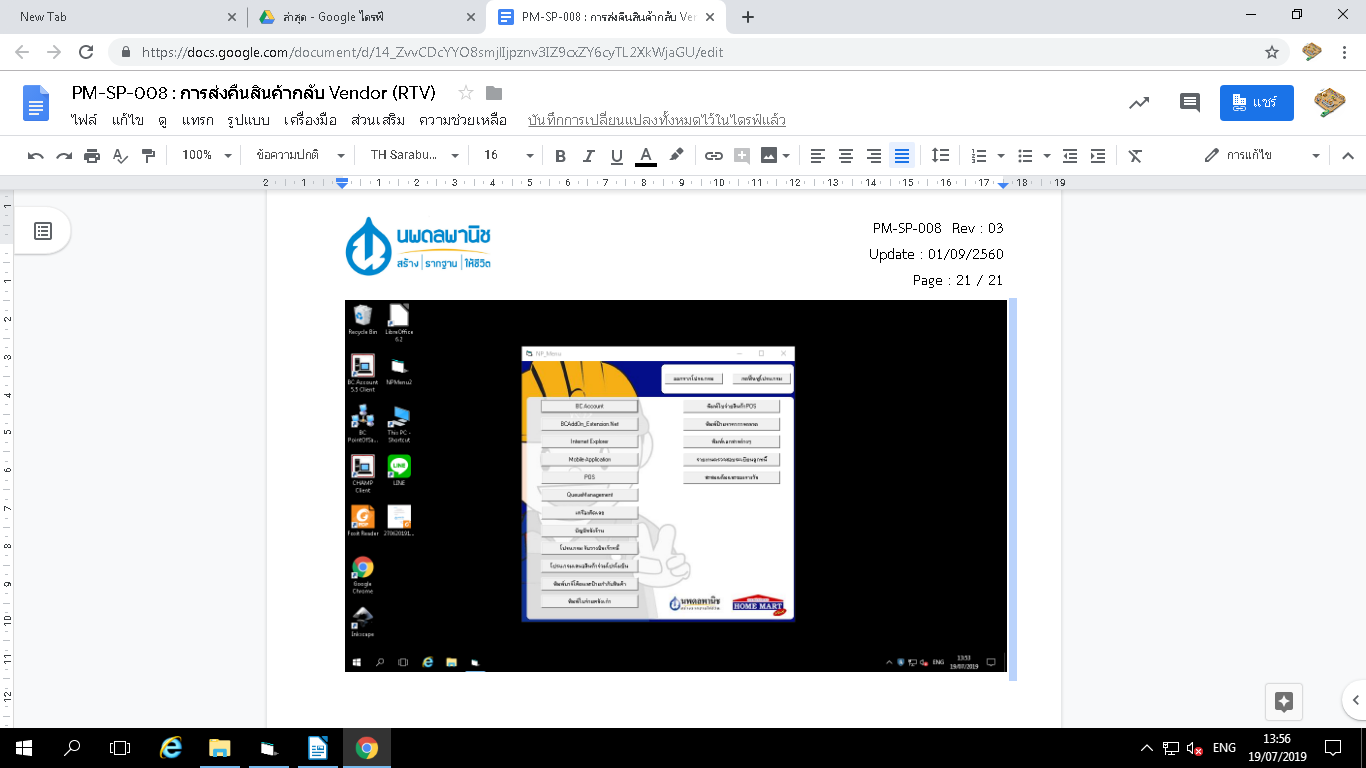Star the document
Screen dimensions: 1366x768
[466, 93]
